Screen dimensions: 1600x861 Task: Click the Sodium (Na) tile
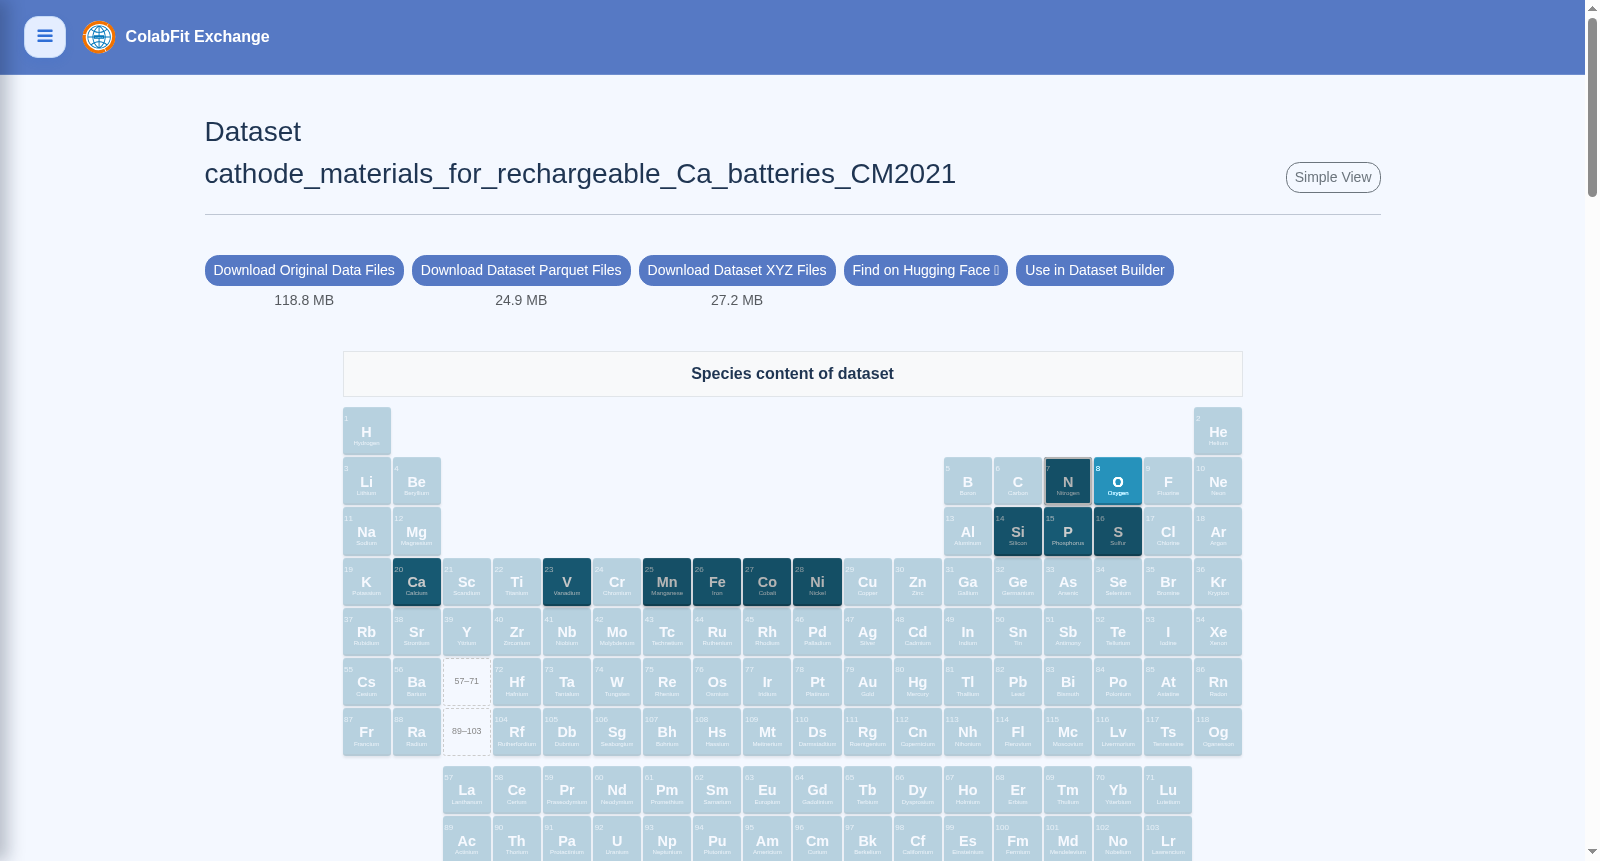click(367, 532)
